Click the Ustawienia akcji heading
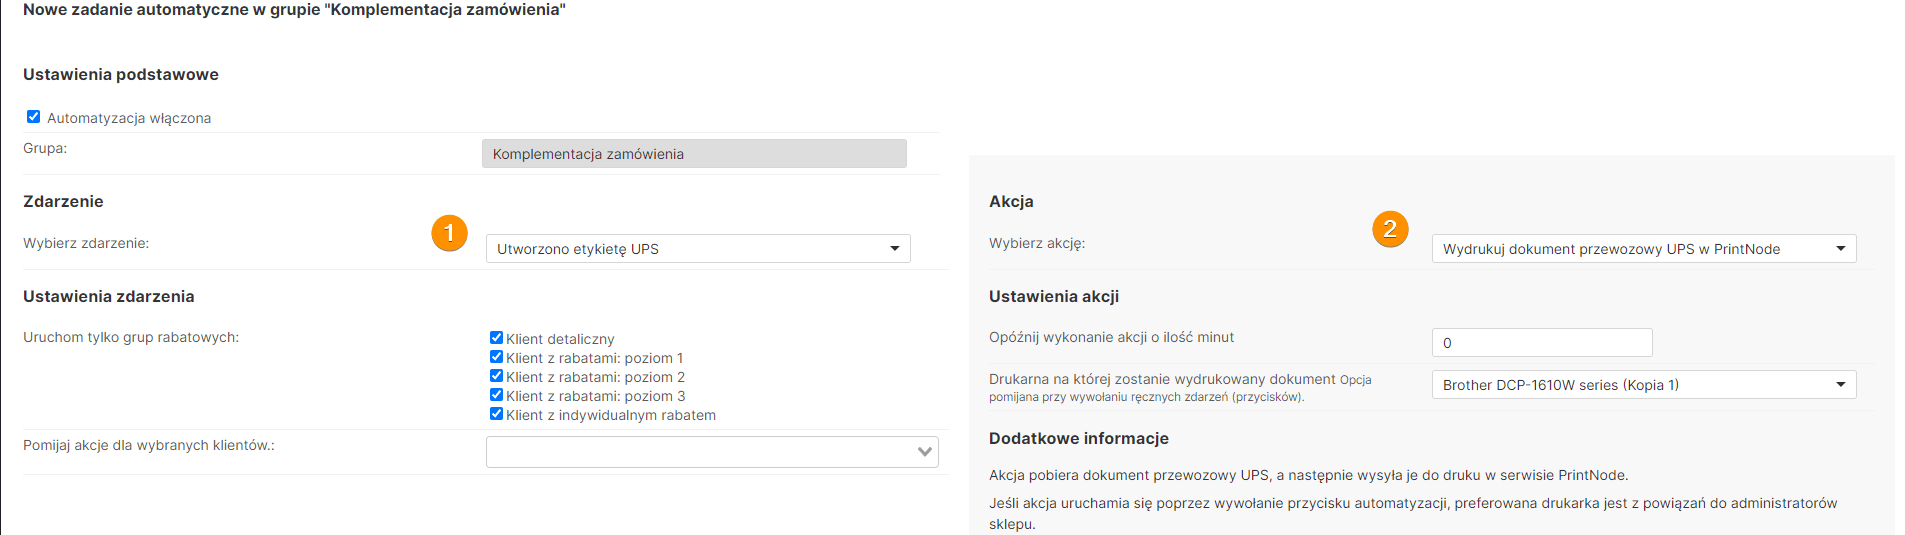Image resolution: width=1905 pixels, height=535 pixels. pos(1053,297)
